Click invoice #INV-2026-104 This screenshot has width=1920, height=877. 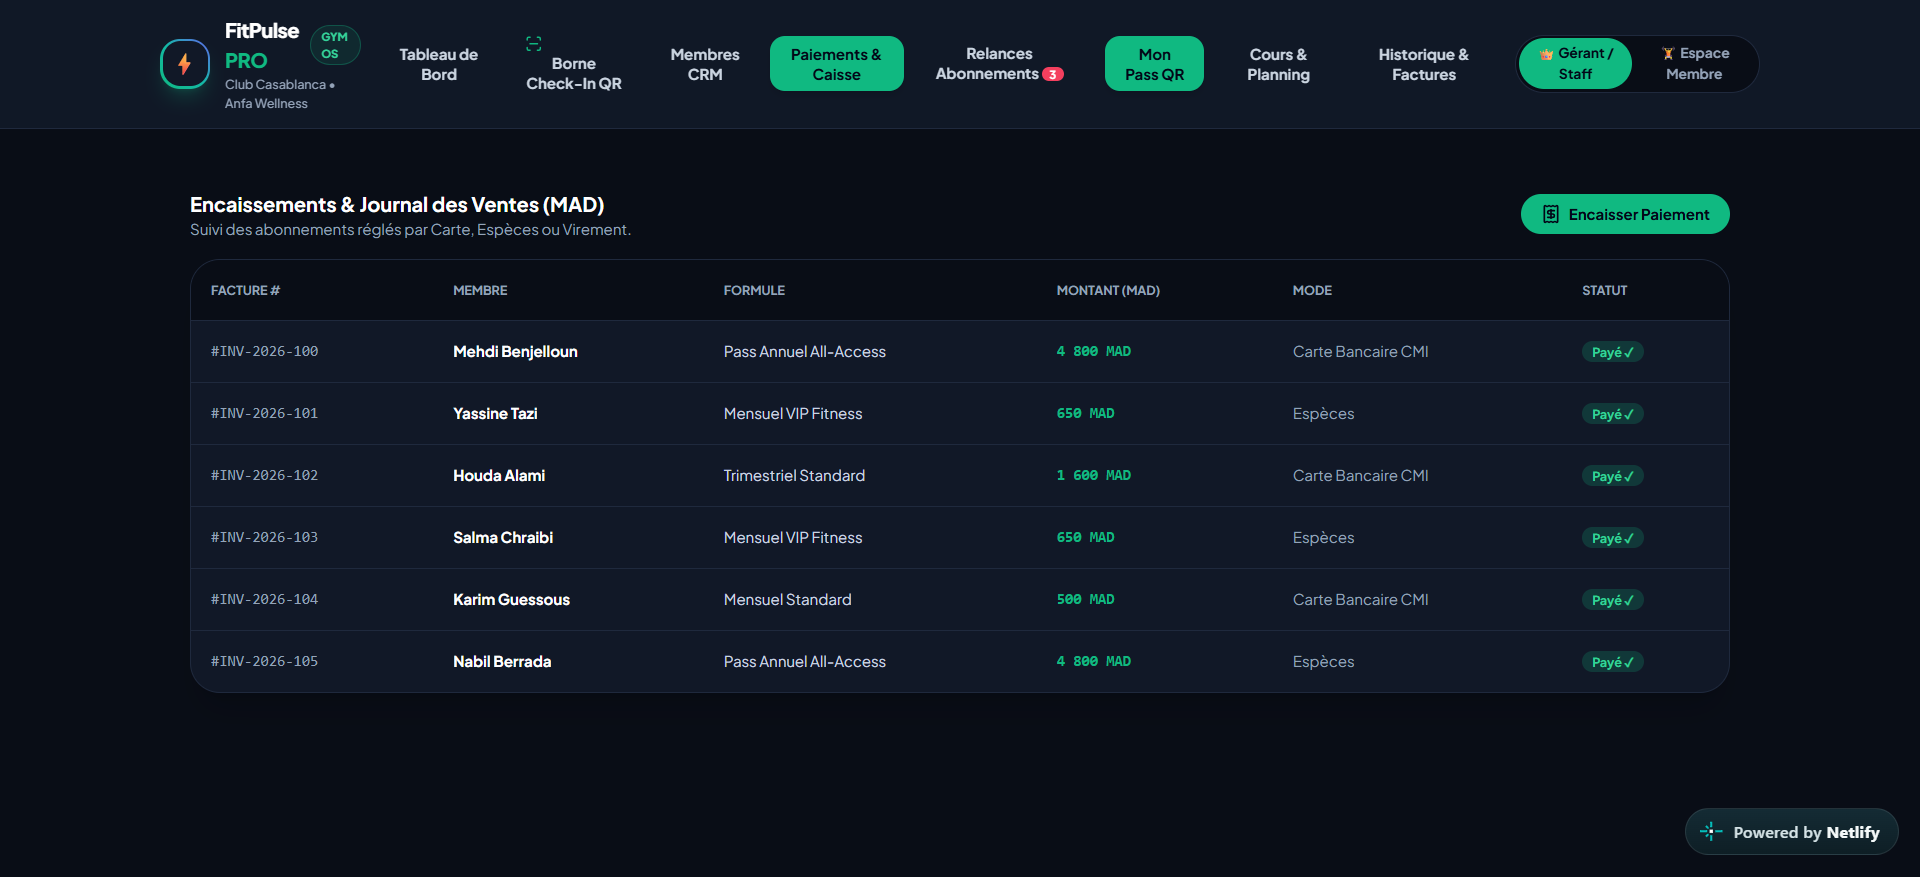pos(264,600)
